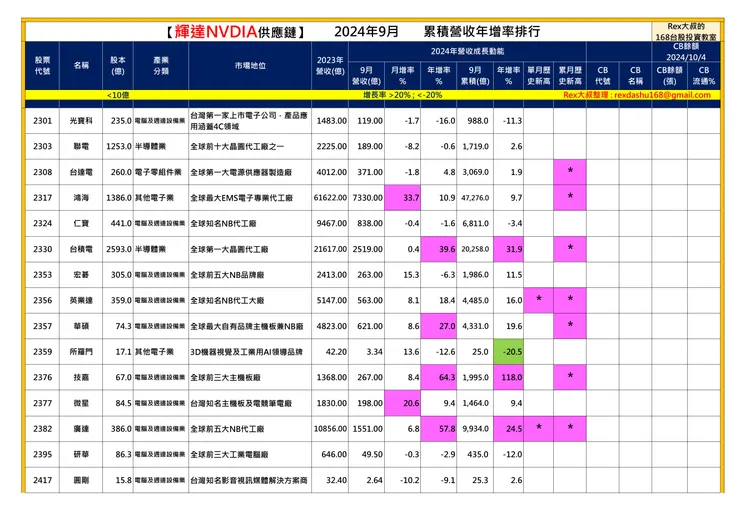Click the pink 64.3 cell
740x523 pixels.
tap(438, 377)
